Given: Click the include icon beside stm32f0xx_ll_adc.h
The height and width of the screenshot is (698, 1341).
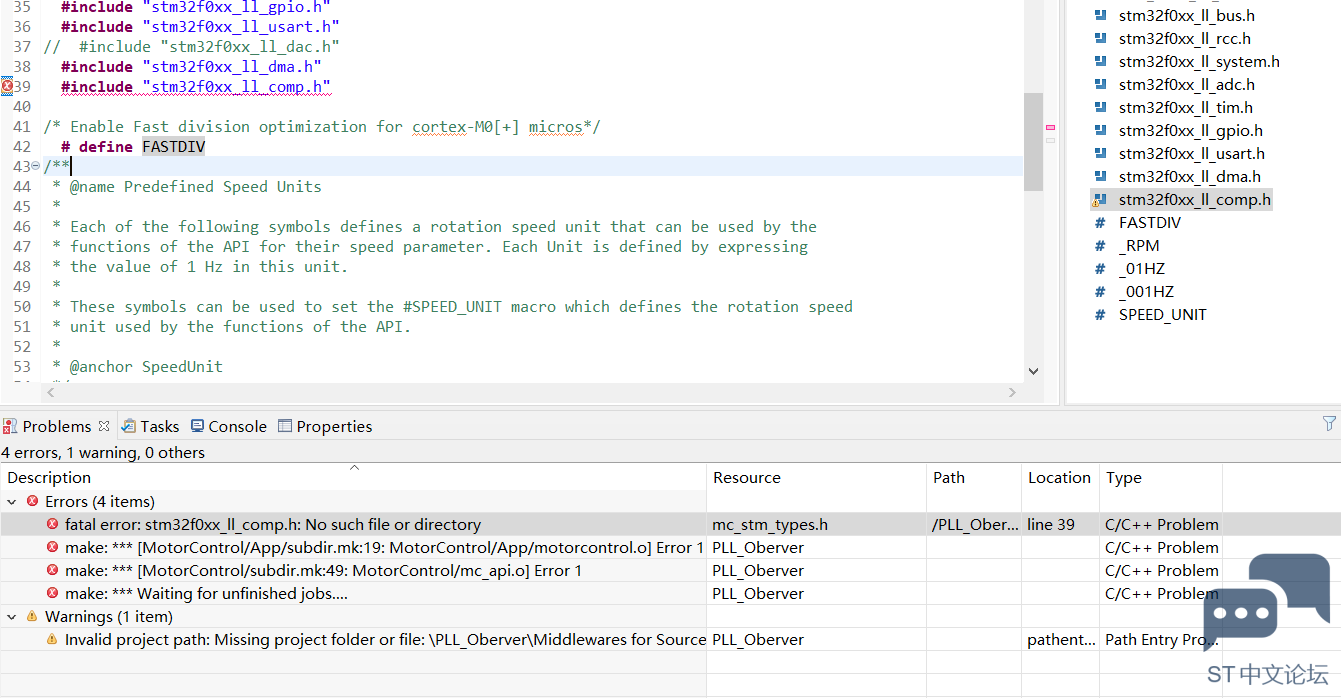Looking at the screenshot, I should 1100,84.
